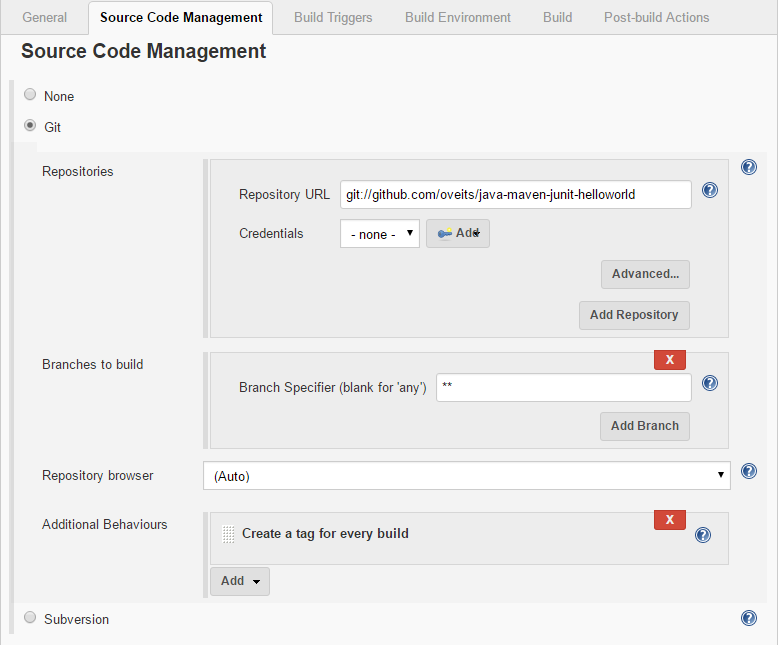Open the Add behaviours dropdown button
The height and width of the screenshot is (645, 778).
tap(240, 581)
